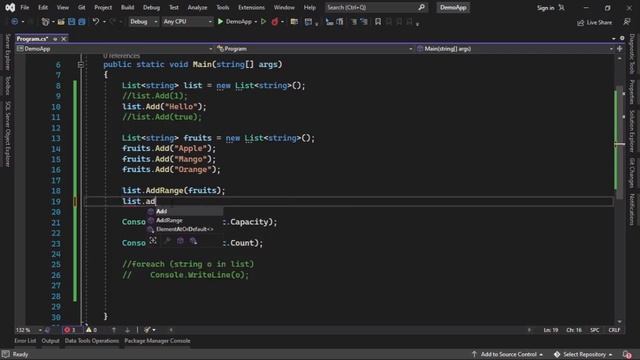
Task: Open the Main(string[] args) member dropdown
Action: (x=515, y=49)
